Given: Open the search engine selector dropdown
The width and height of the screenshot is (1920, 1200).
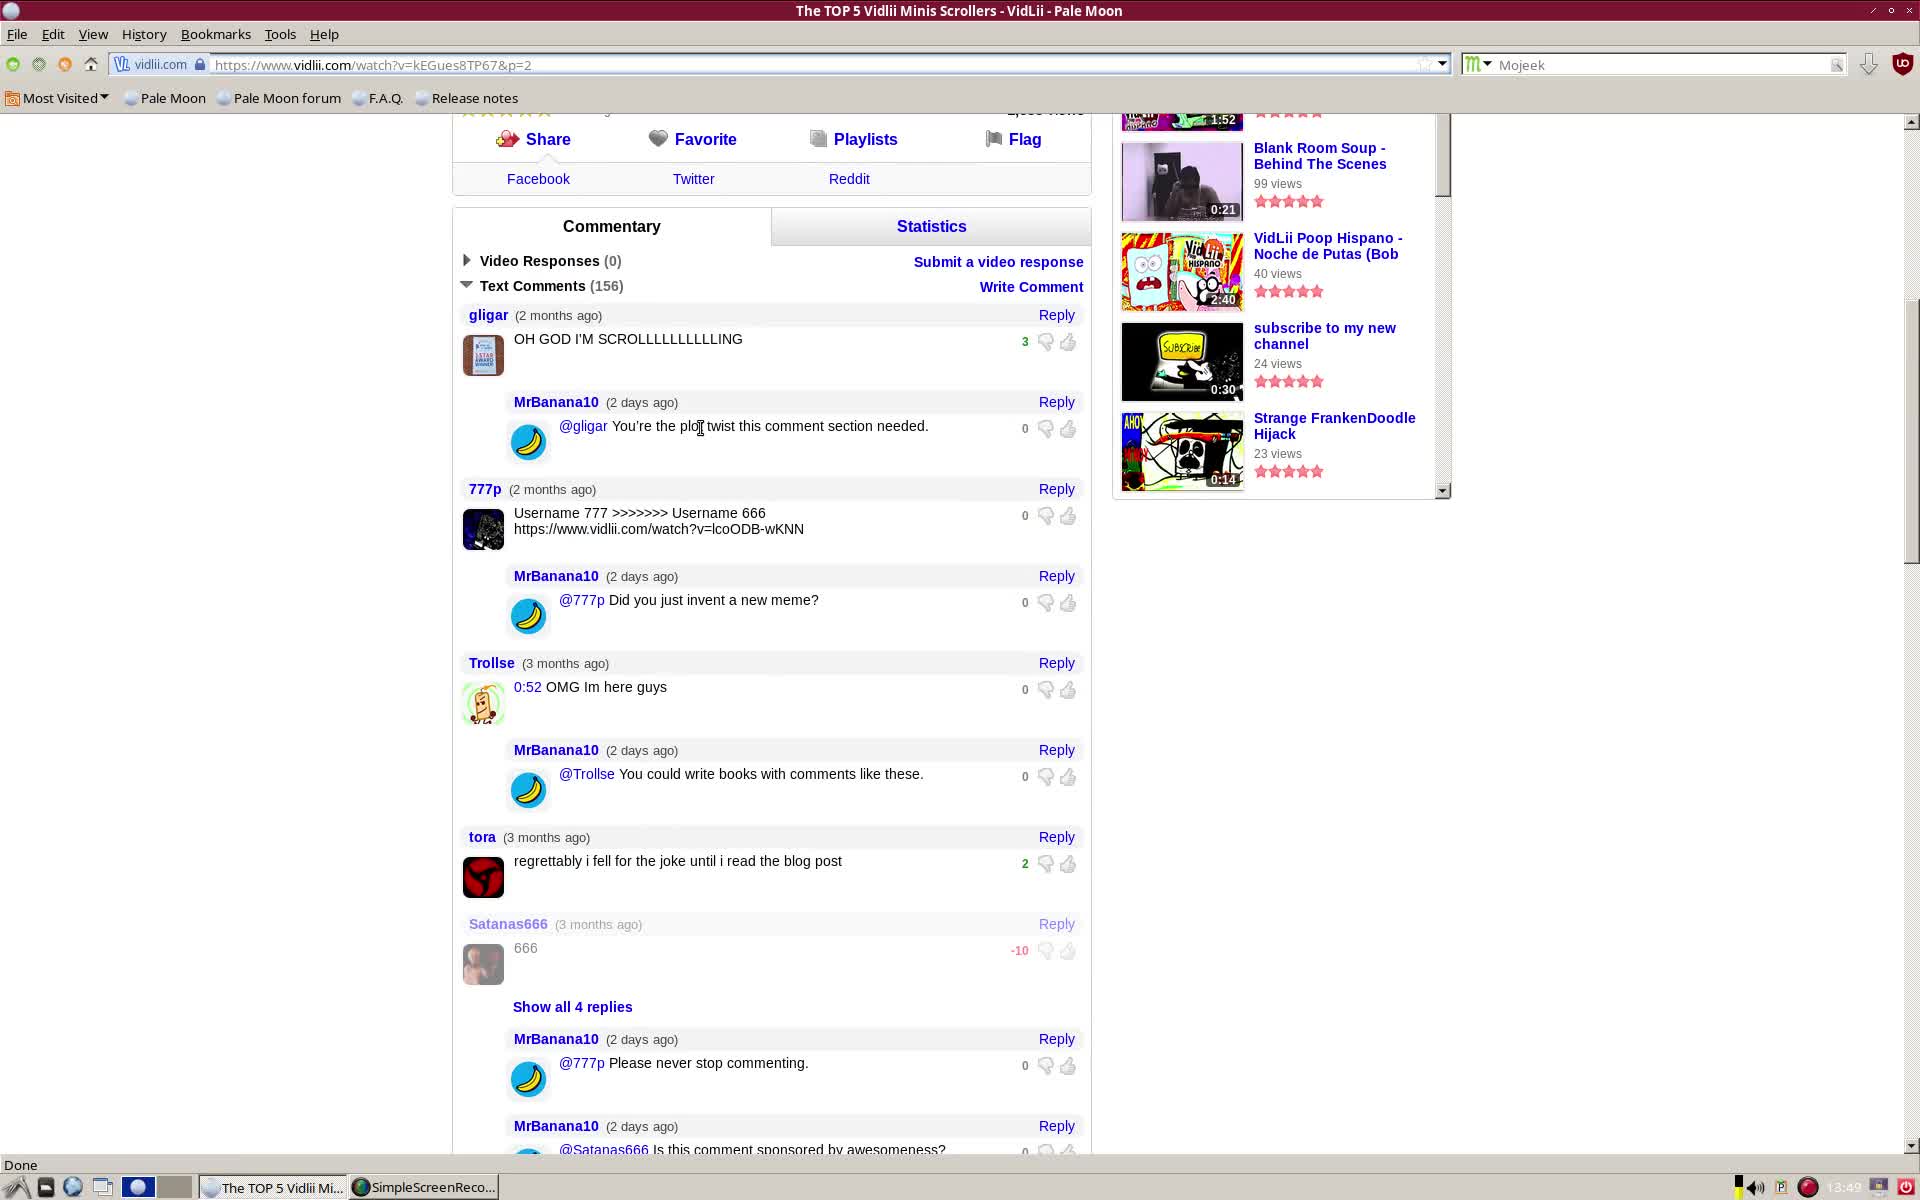Looking at the screenshot, I should pyautogui.click(x=1478, y=64).
